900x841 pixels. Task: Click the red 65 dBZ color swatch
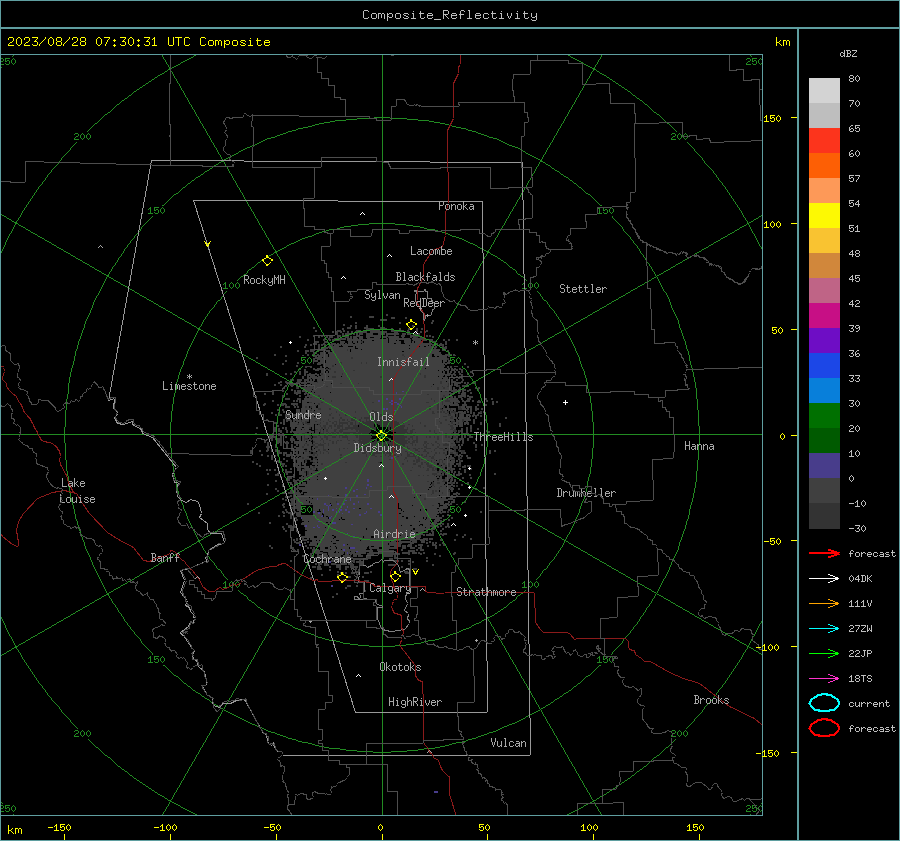[x=824, y=140]
